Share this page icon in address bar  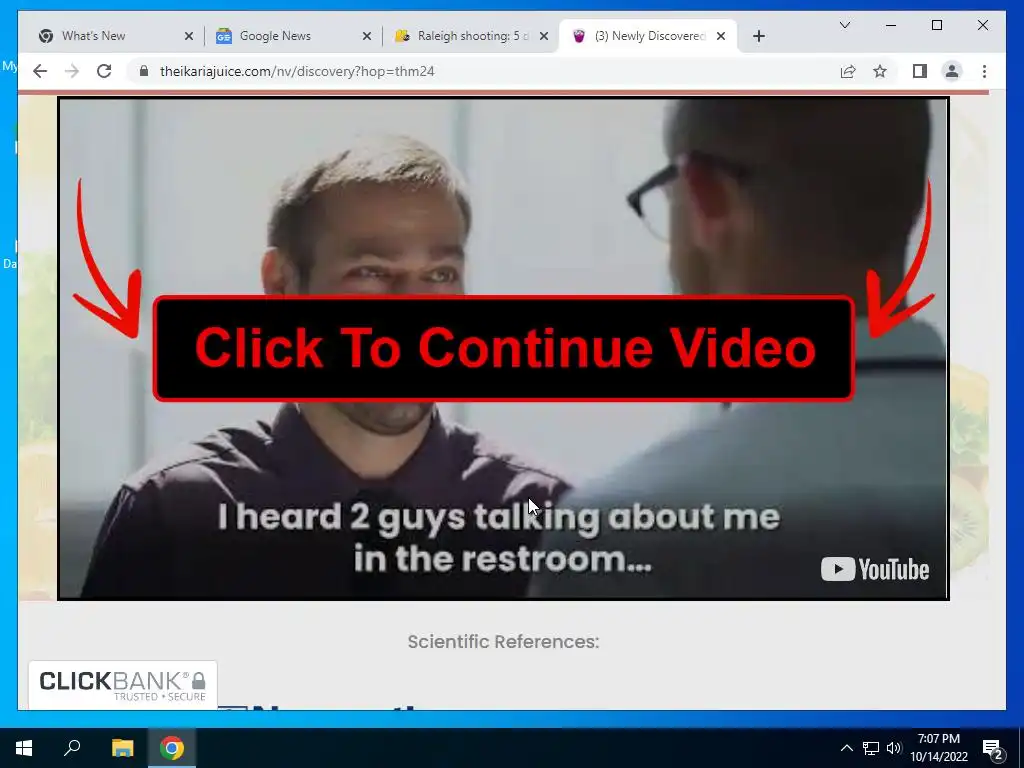(x=848, y=71)
